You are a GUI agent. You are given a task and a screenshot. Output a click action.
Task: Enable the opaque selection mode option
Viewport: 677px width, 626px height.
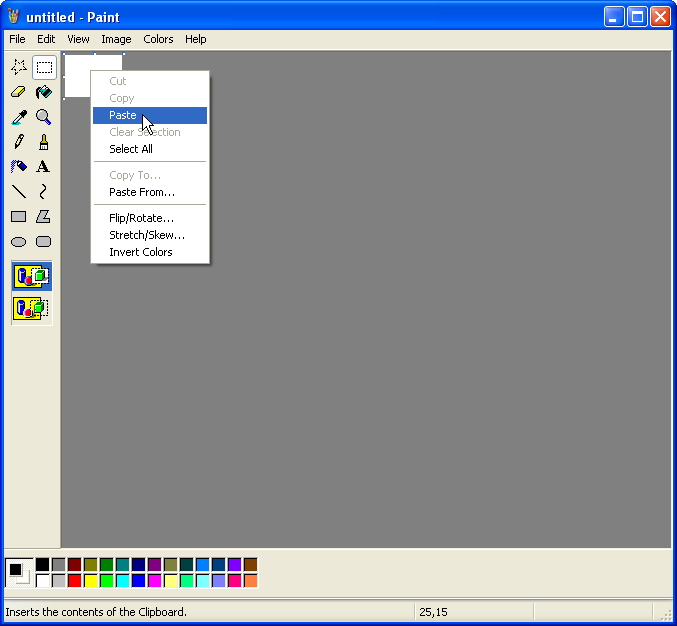coord(31,276)
